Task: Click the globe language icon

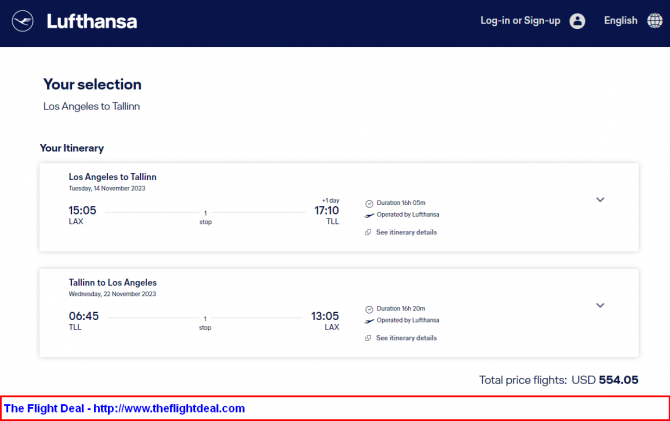Action: point(655,21)
